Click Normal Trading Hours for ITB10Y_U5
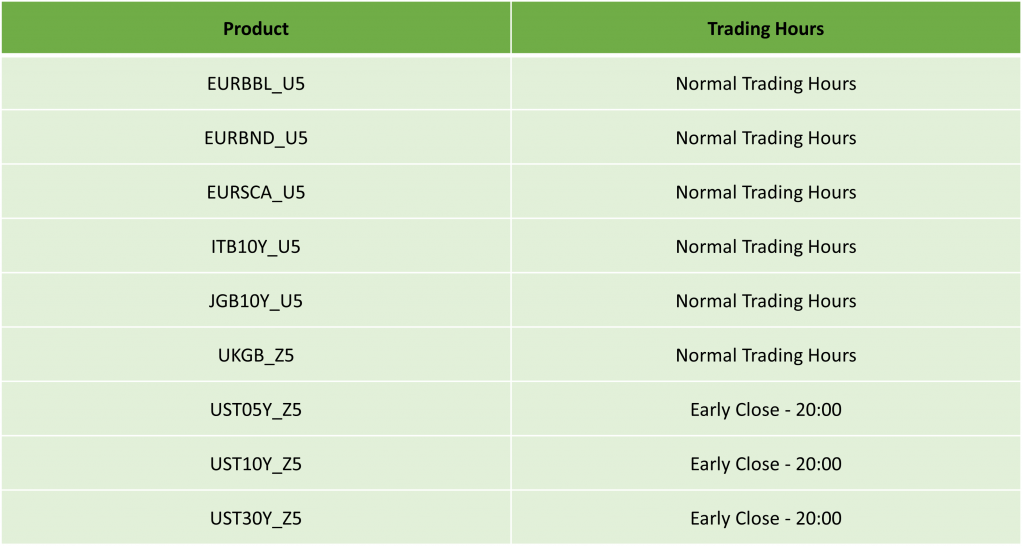 pos(766,246)
